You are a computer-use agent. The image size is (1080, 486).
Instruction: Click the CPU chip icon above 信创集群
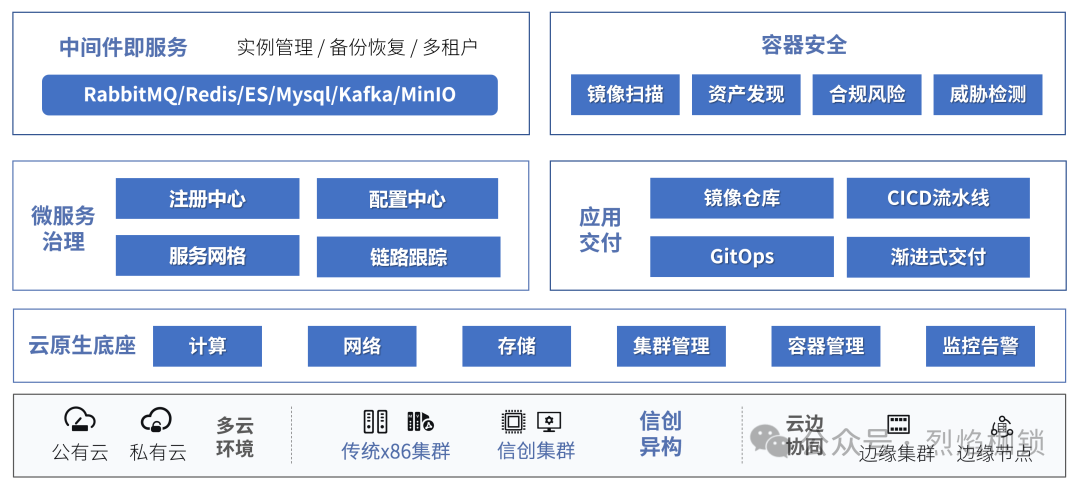click(x=513, y=421)
